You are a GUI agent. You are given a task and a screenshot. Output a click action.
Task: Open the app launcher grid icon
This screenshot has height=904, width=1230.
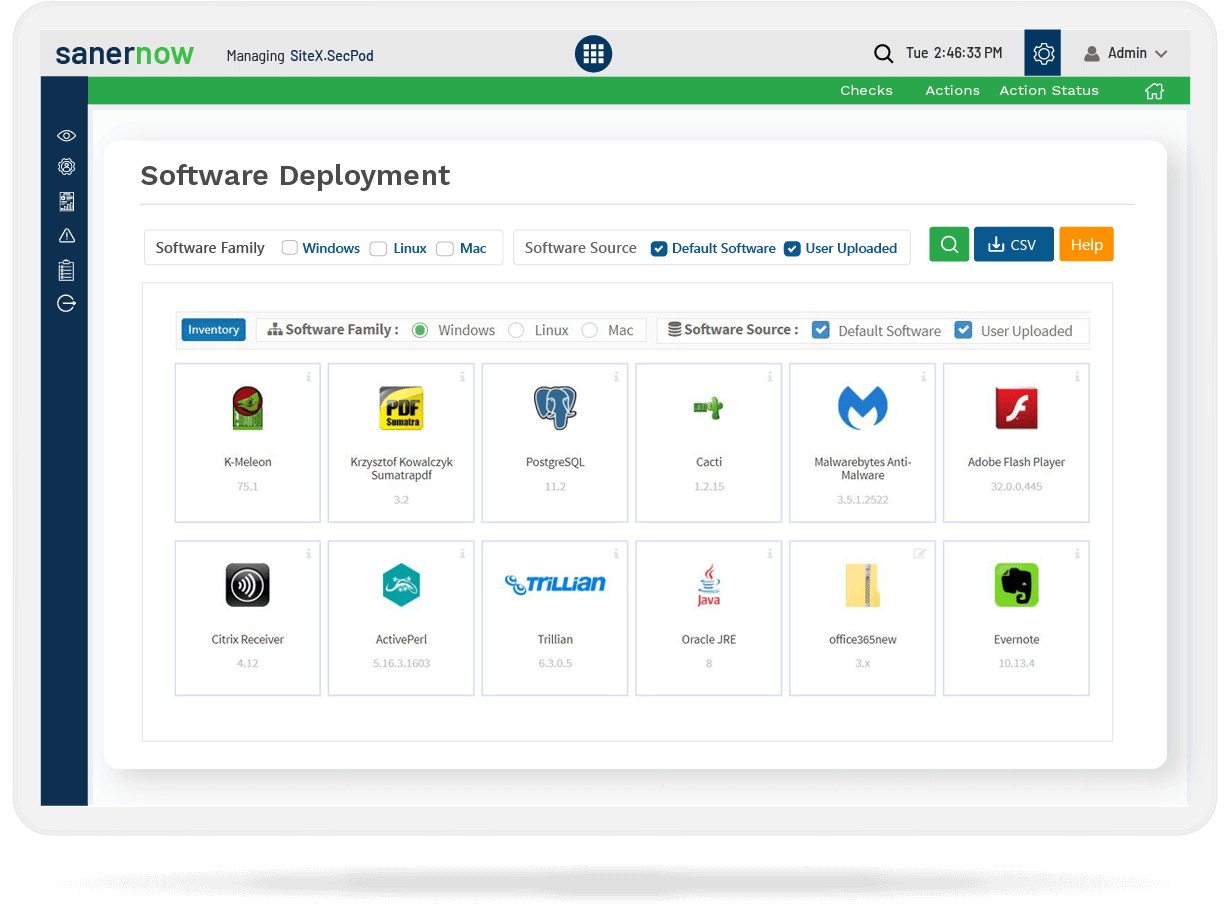click(593, 53)
